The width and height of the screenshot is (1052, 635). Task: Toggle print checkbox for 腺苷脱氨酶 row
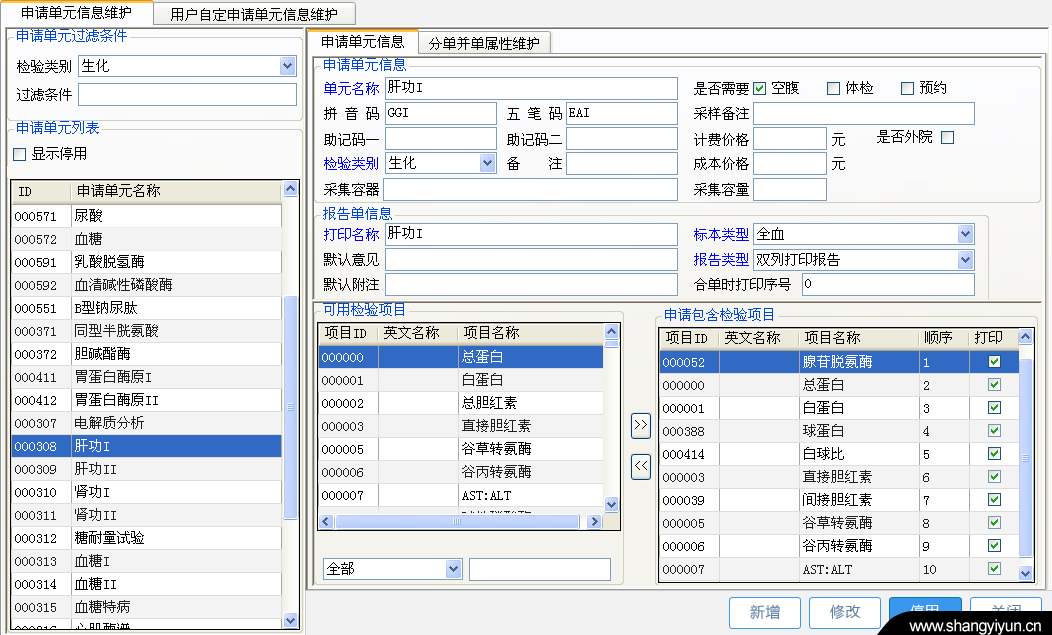point(994,362)
